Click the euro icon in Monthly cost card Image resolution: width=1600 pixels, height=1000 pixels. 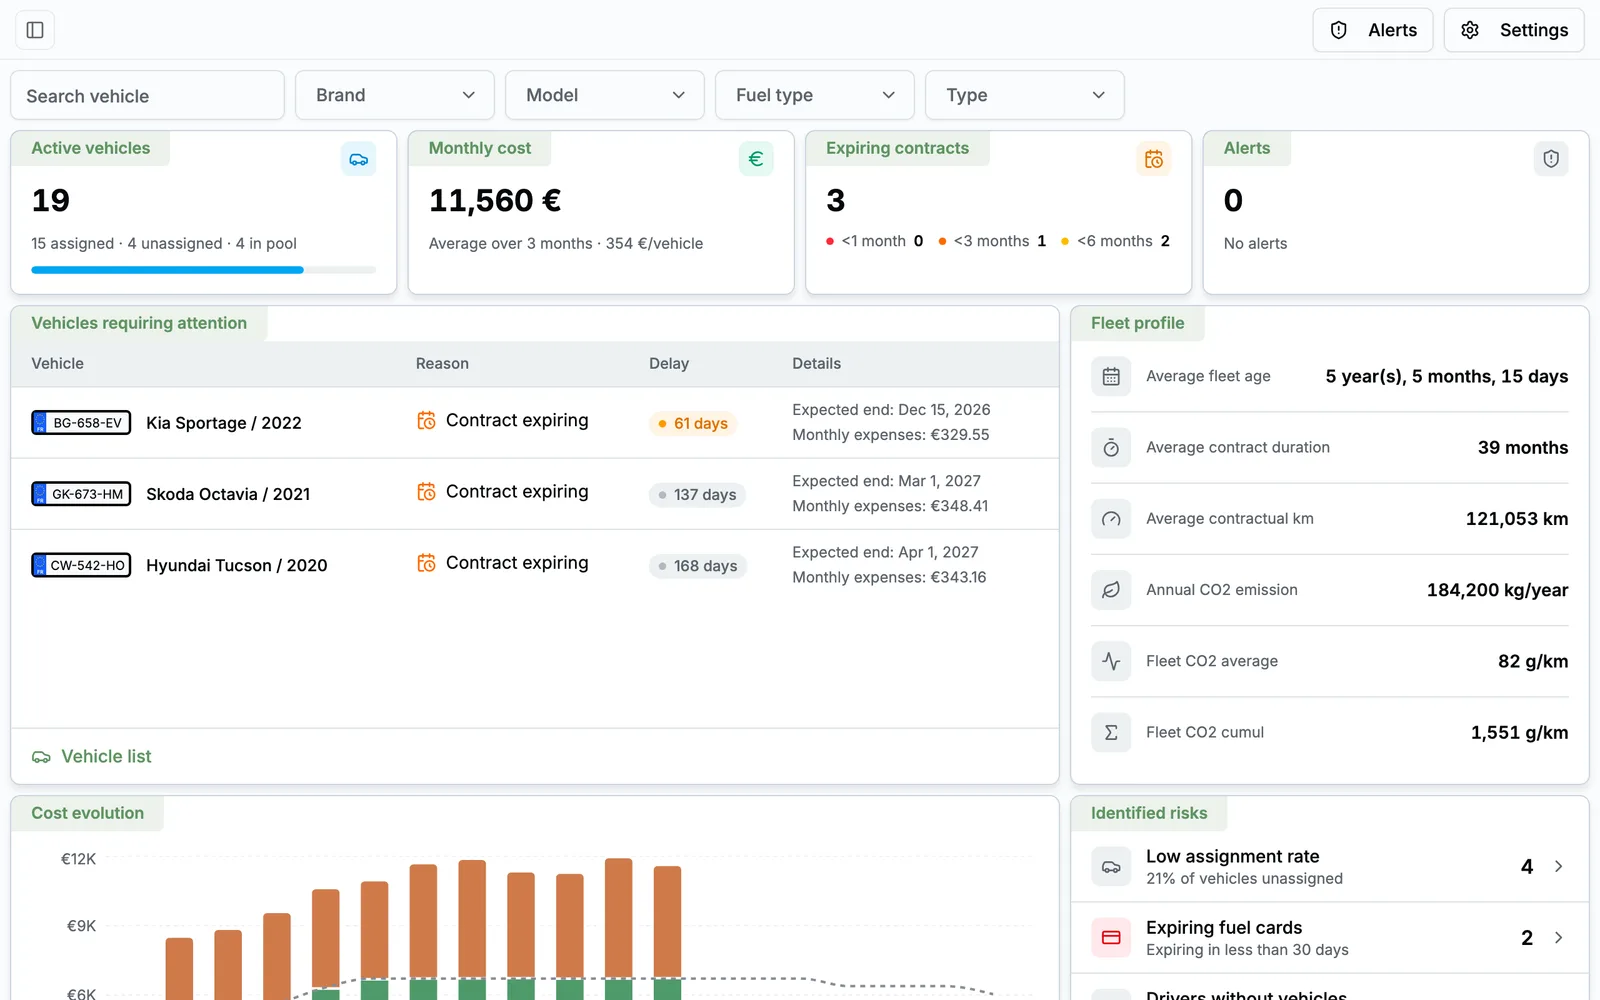[756, 159]
